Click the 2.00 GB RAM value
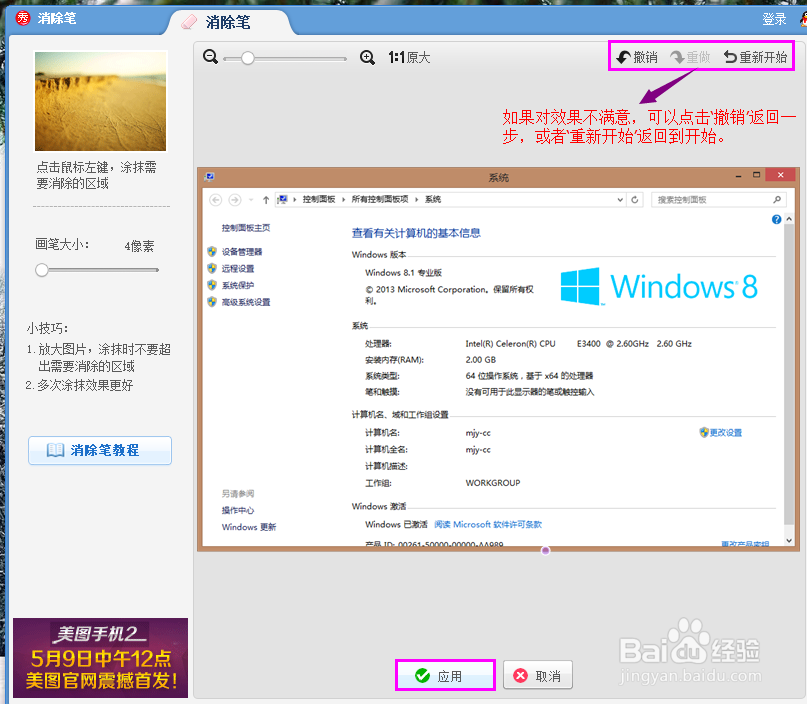This screenshot has width=807, height=704. coord(481,360)
